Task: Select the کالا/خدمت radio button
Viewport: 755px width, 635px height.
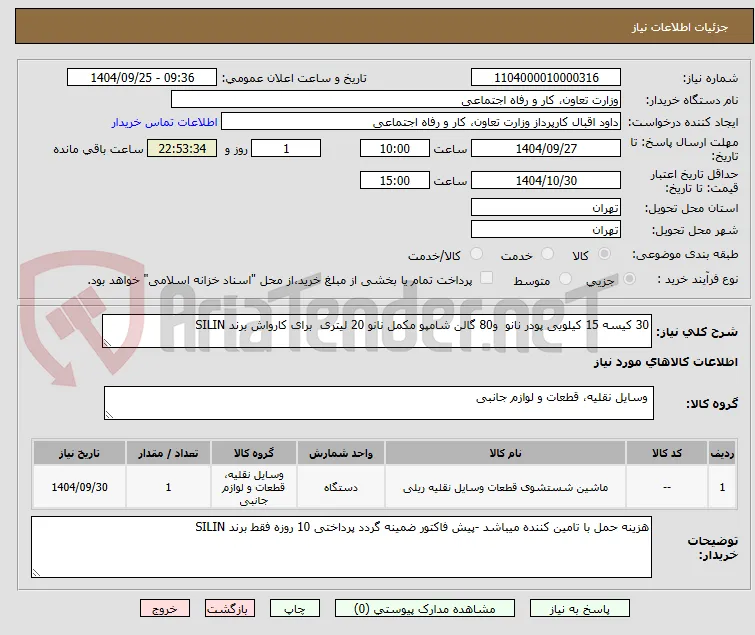Action: (x=476, y=254)
